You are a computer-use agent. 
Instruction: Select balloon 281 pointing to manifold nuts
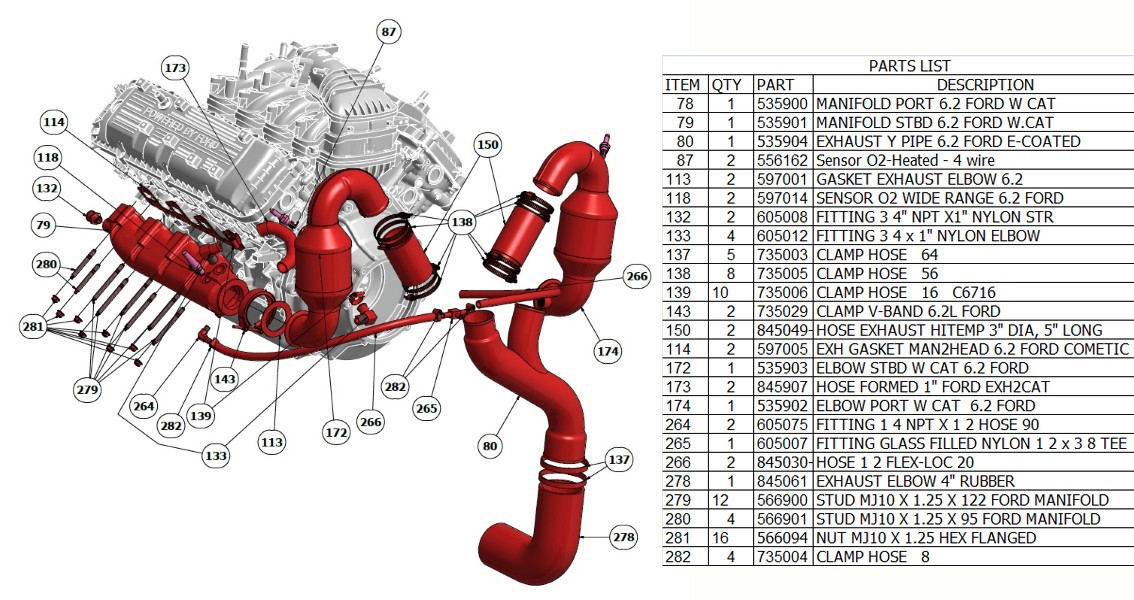(35, 324)
